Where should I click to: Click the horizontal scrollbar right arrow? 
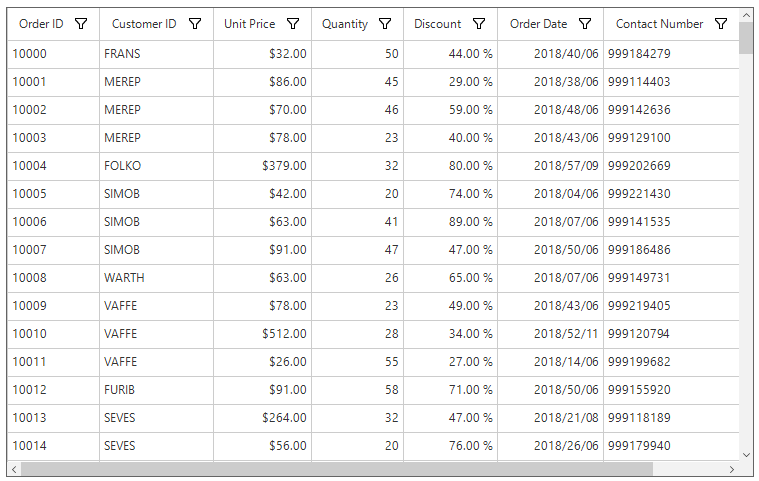[x=731, y=469]
